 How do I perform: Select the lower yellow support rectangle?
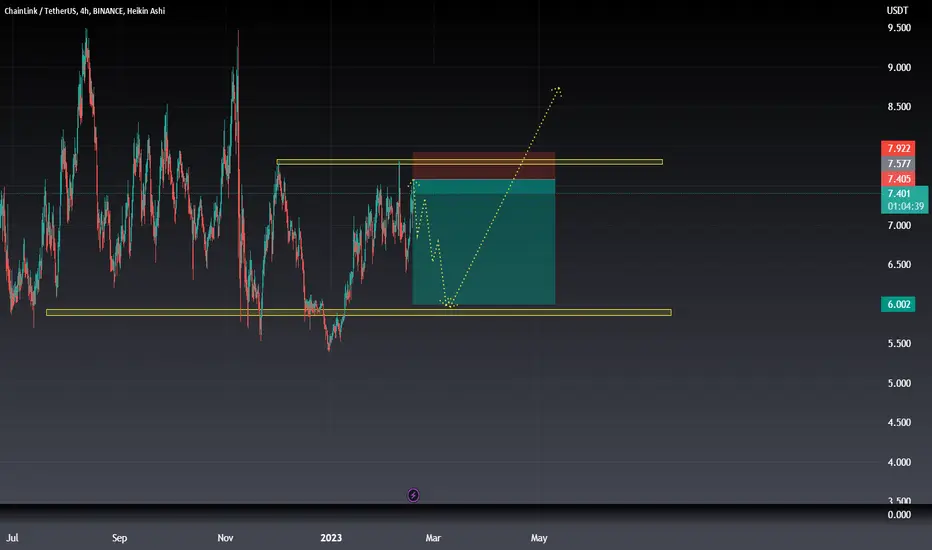tap(358, 312)
